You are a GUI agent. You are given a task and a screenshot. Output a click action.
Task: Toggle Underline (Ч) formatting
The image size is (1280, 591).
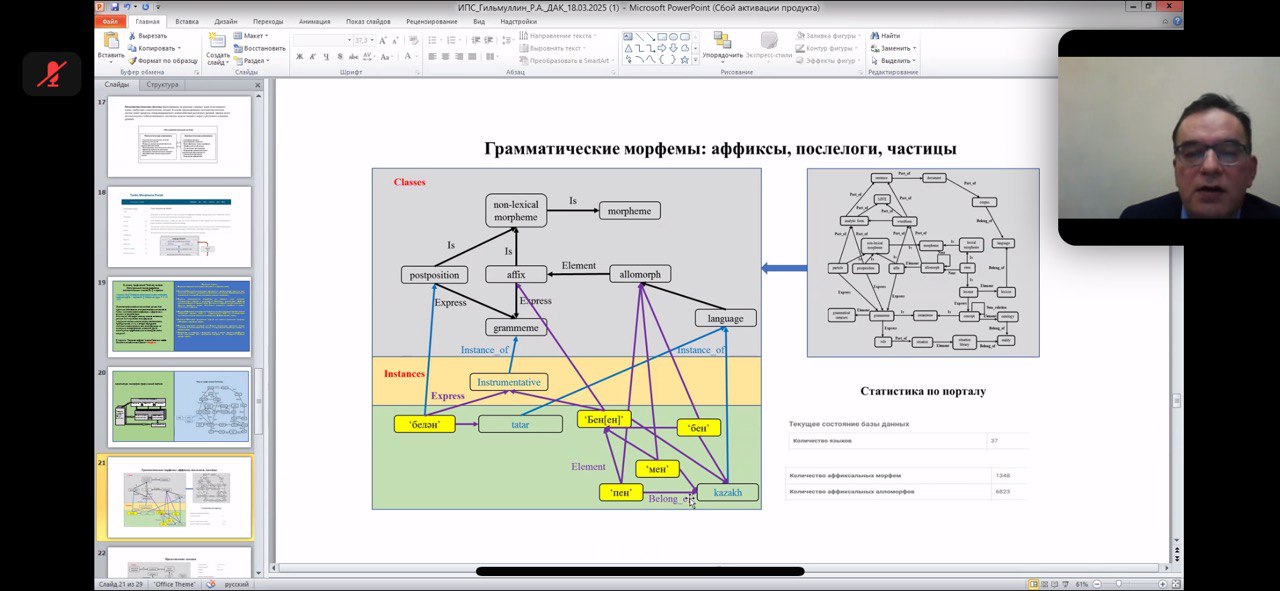point(326,56)
